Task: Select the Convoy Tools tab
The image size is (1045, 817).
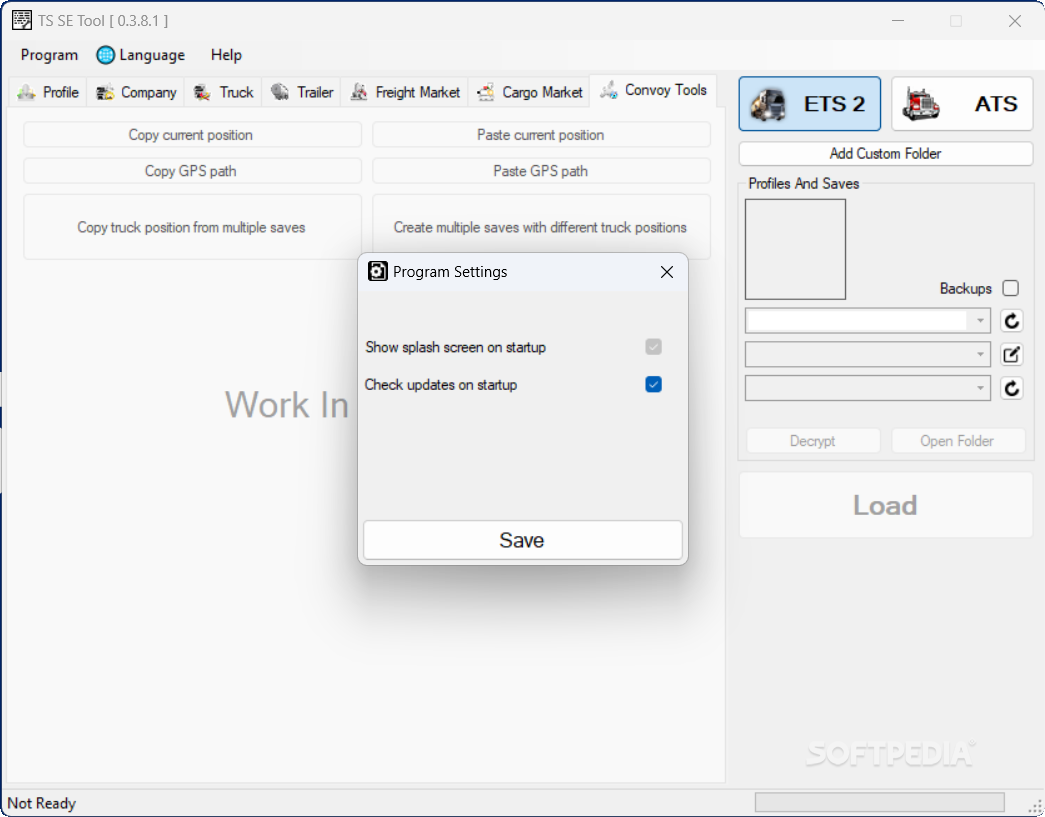Action: 653,90
